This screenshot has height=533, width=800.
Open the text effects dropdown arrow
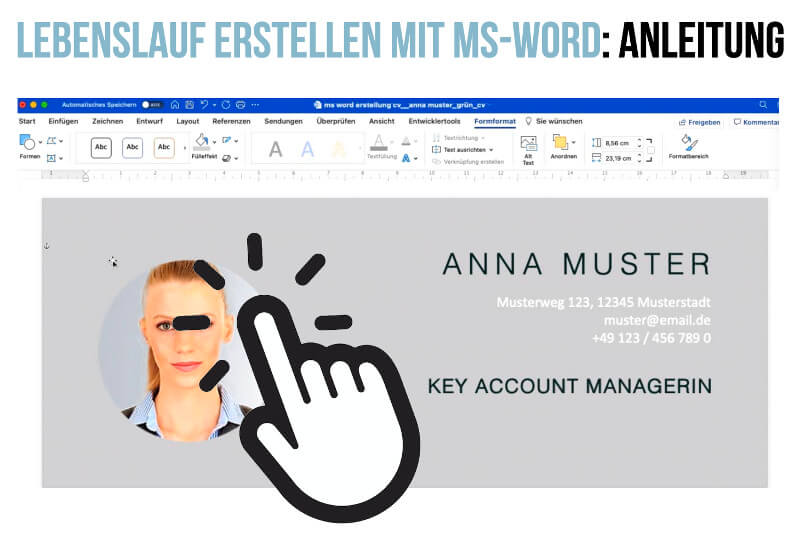pyautogui.click(x=416, y=159)
